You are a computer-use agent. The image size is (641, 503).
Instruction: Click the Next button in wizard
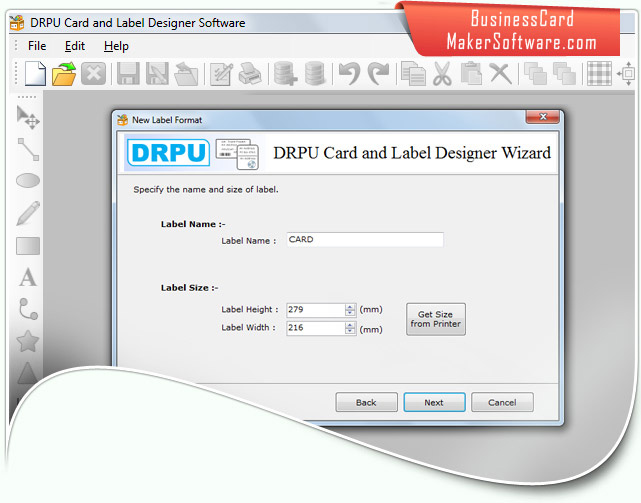[x=434, y=402]
